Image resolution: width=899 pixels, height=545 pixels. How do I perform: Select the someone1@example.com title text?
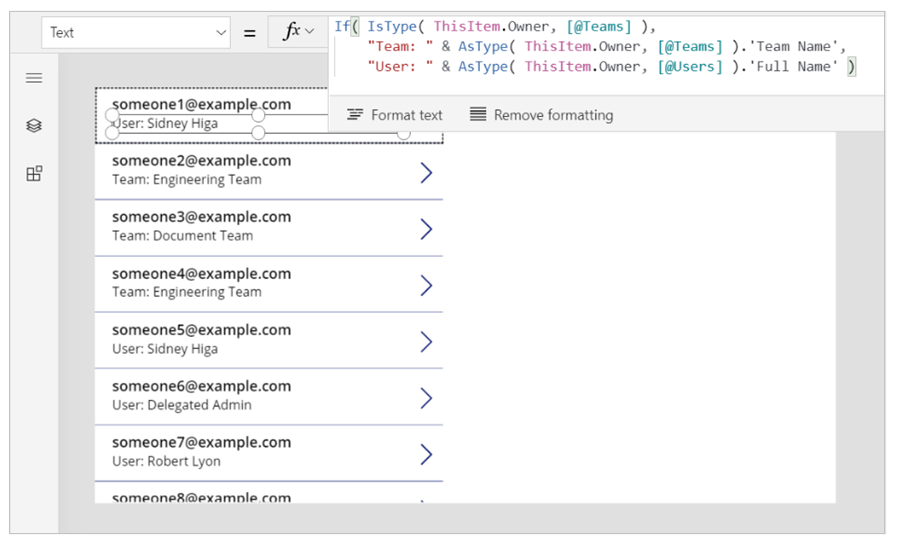[201, 104]
